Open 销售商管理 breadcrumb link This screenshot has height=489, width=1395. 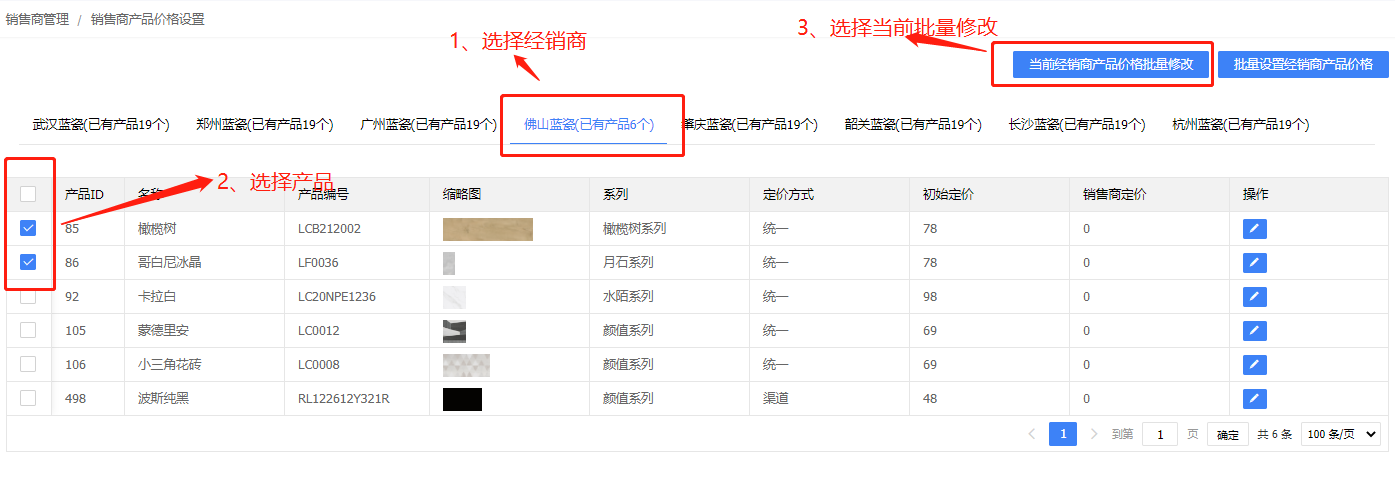coord(38,19)
